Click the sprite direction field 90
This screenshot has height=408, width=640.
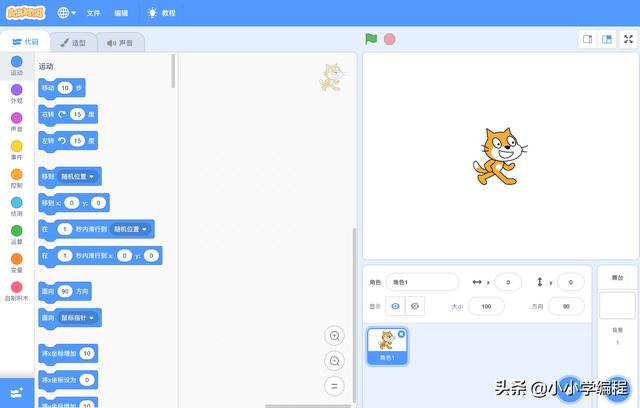pos(566,306)
